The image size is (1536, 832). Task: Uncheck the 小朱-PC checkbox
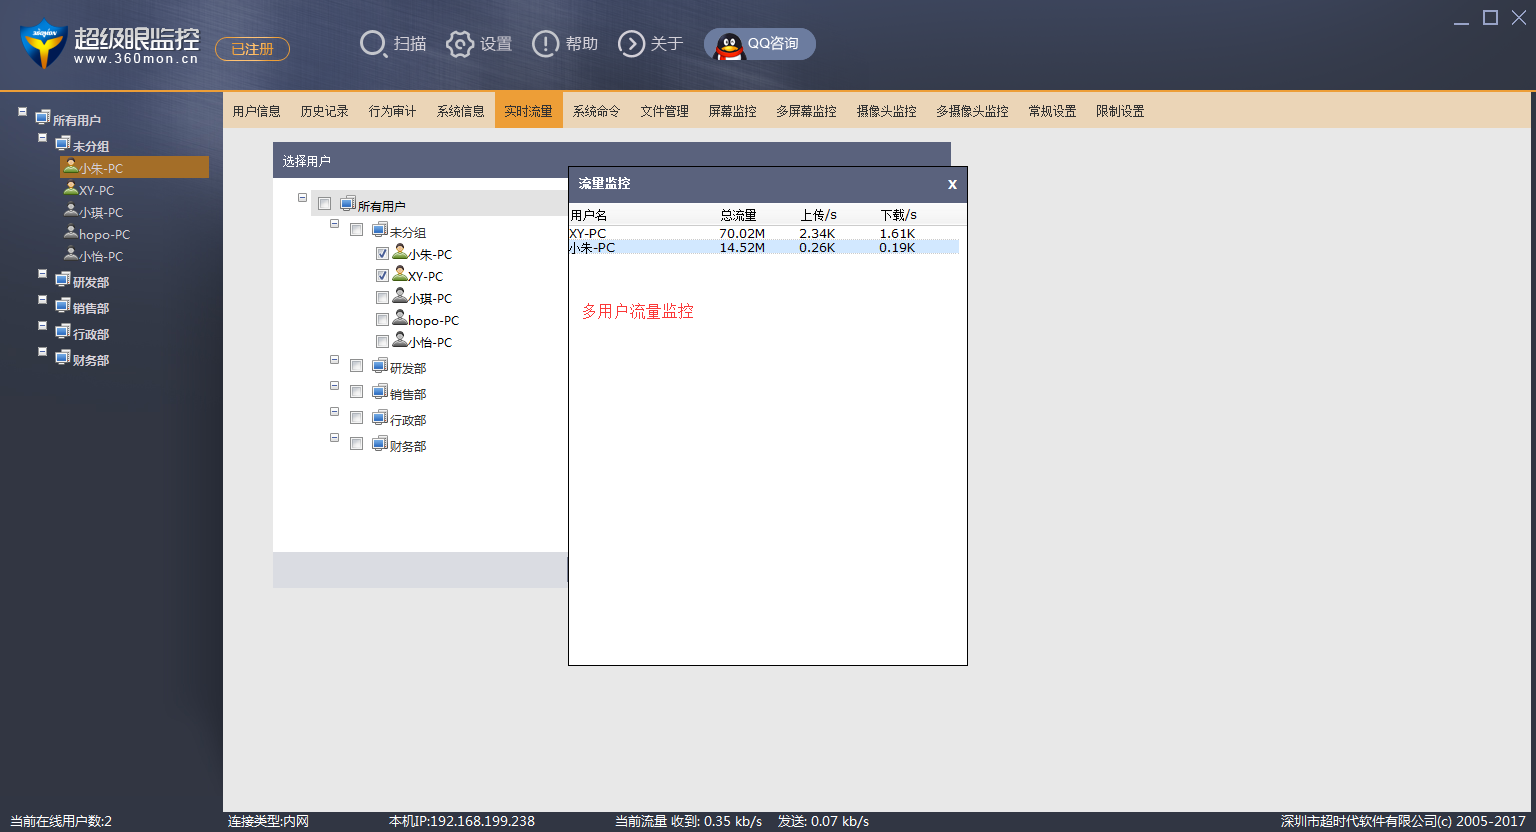pyautogui.click(x=382, y=254)
